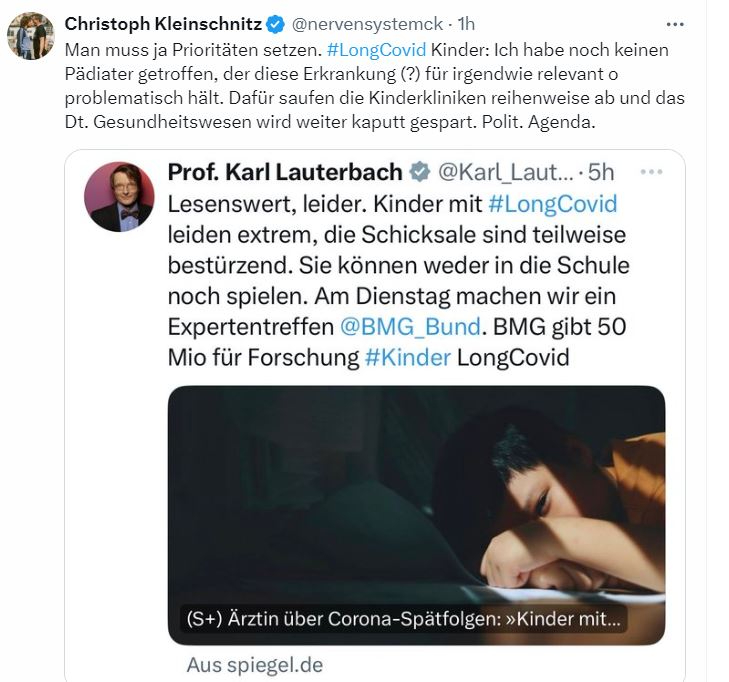Image resolution: width=729 pixels, height=682 pixels.
Task: Open the three-dot menu on the quoted Lauterbach tweet
Action: [x=652, y=171]
